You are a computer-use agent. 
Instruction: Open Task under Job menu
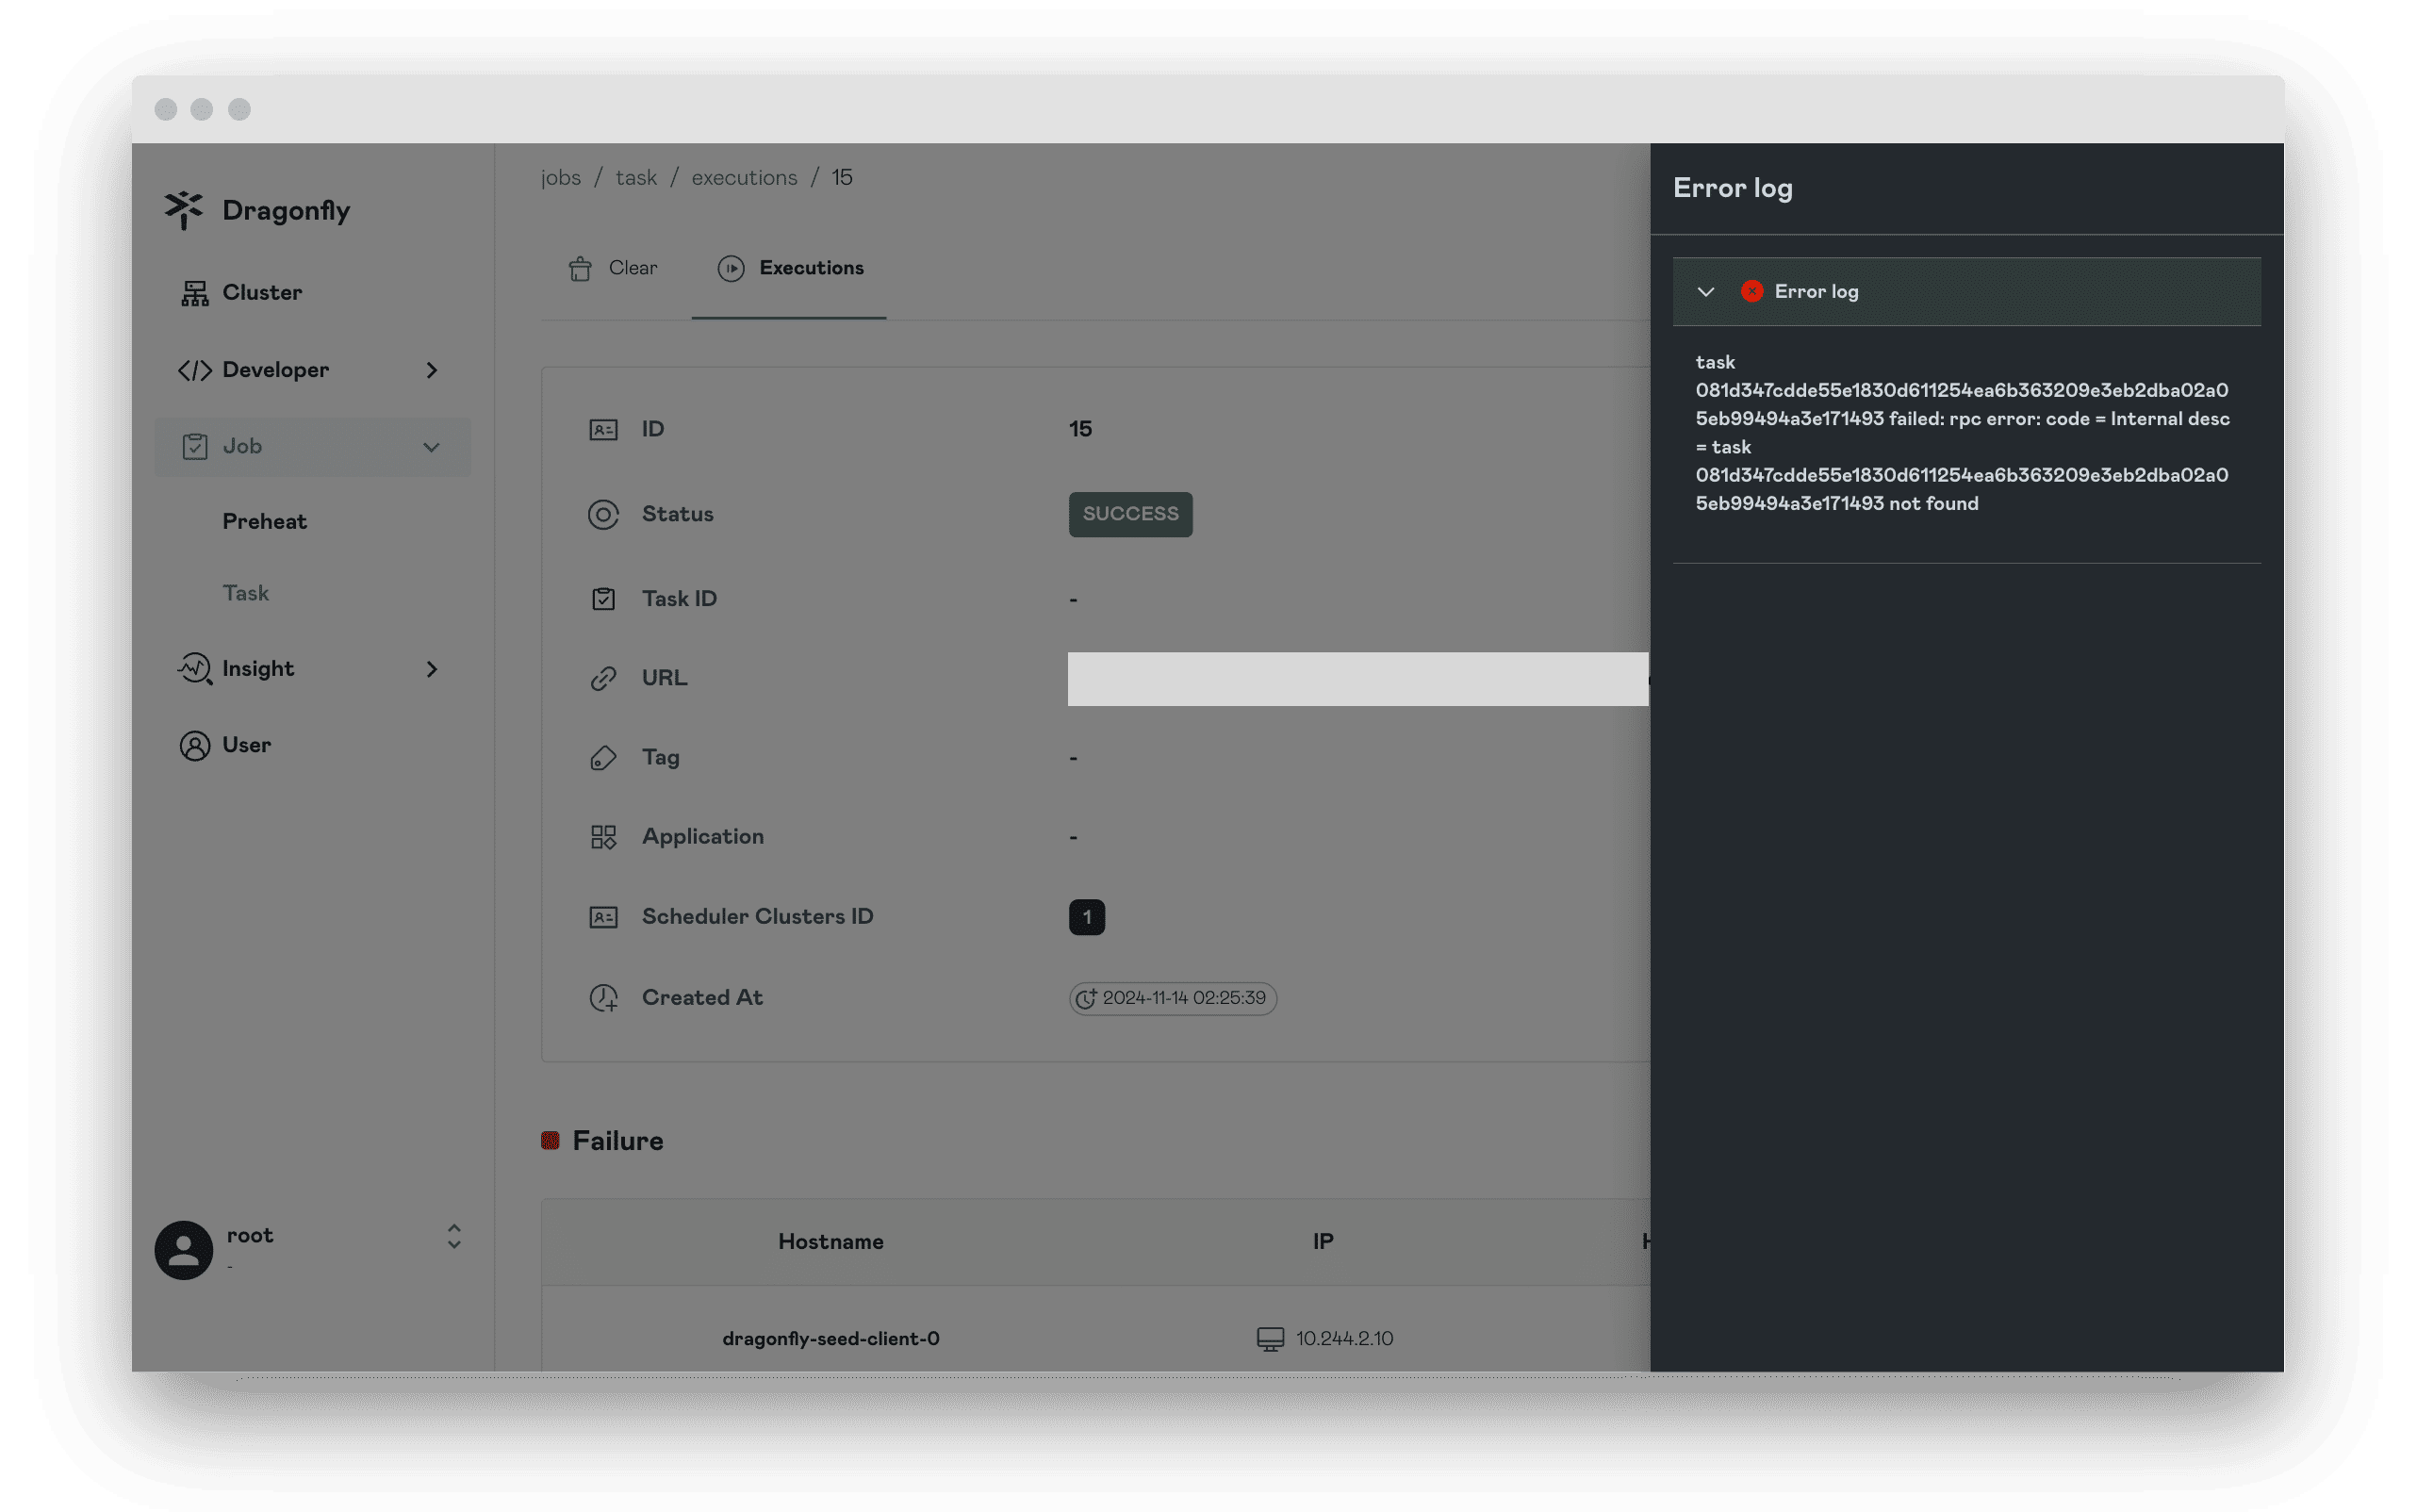[245, 594]
